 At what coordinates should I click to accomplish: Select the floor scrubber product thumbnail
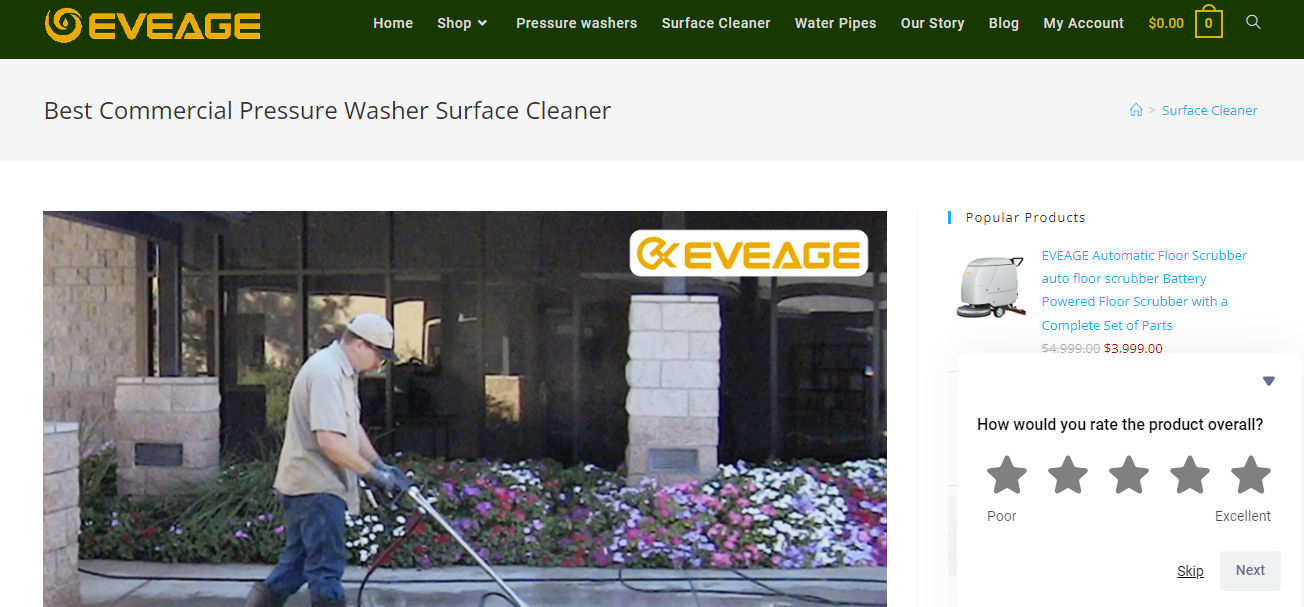click(x=991, y=287)
